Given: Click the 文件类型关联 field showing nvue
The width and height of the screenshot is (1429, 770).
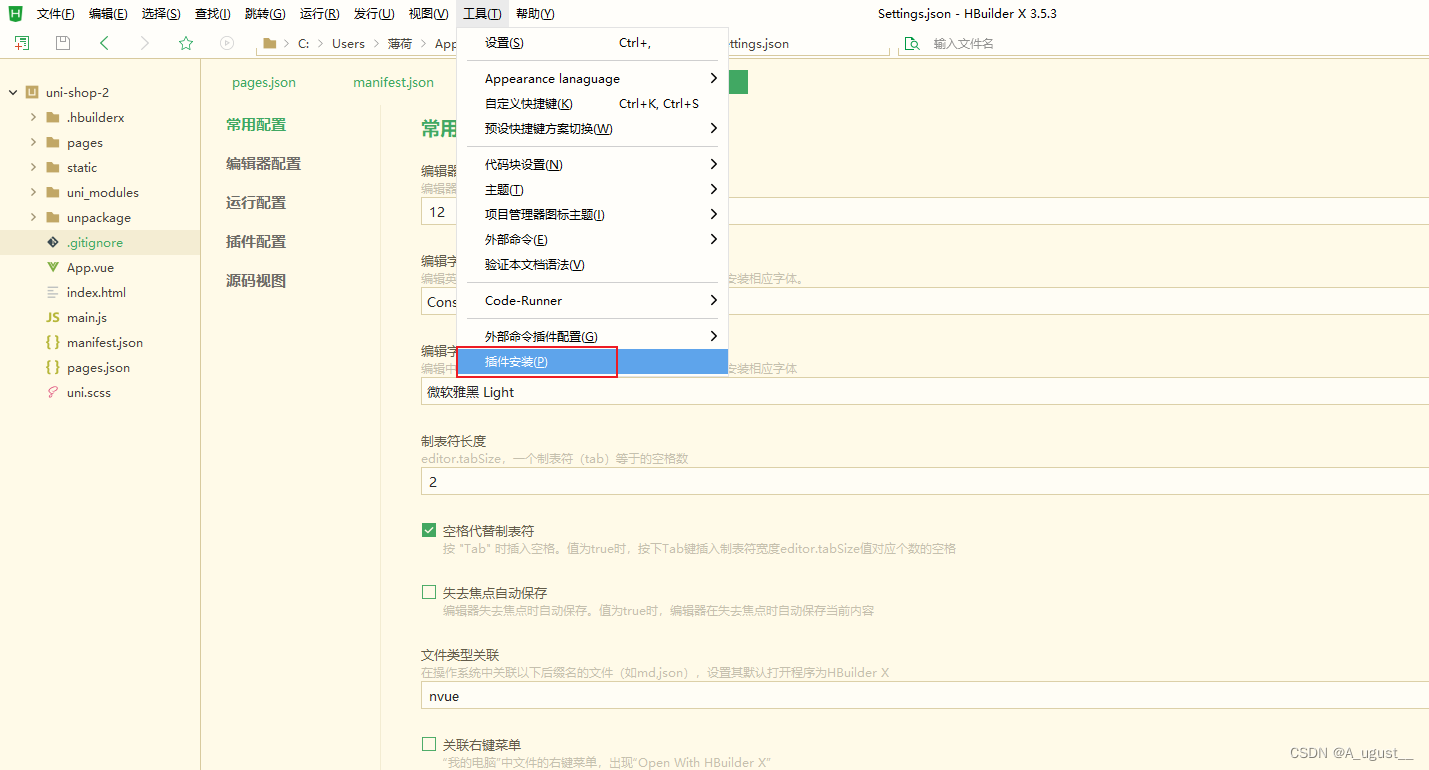Looking at the screenshot, I should (925, 695).
